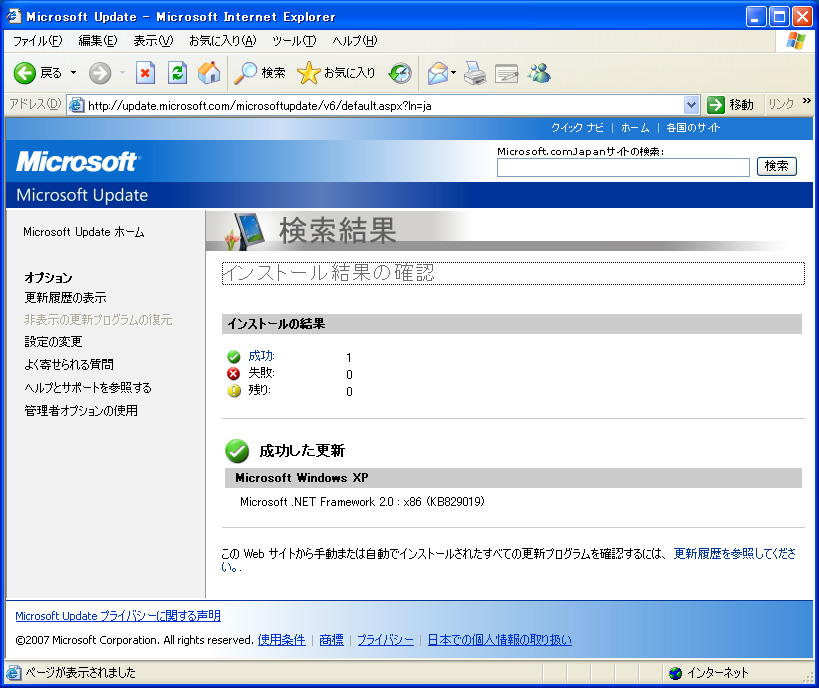Viewport: 819px width, 688px height.
Task: Click the yellow warning icon beside 残り
Action: (234, 390)
